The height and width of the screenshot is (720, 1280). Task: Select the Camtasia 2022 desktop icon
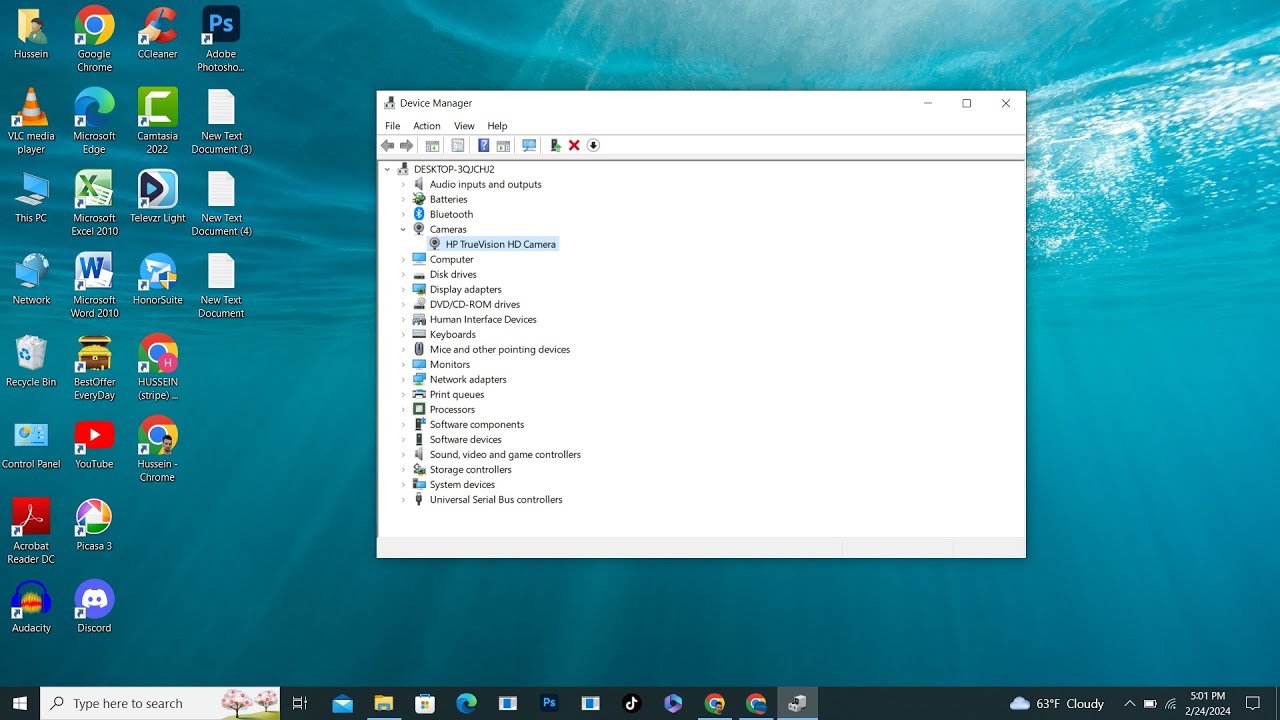pyautogui.click(x=157, y=122)
